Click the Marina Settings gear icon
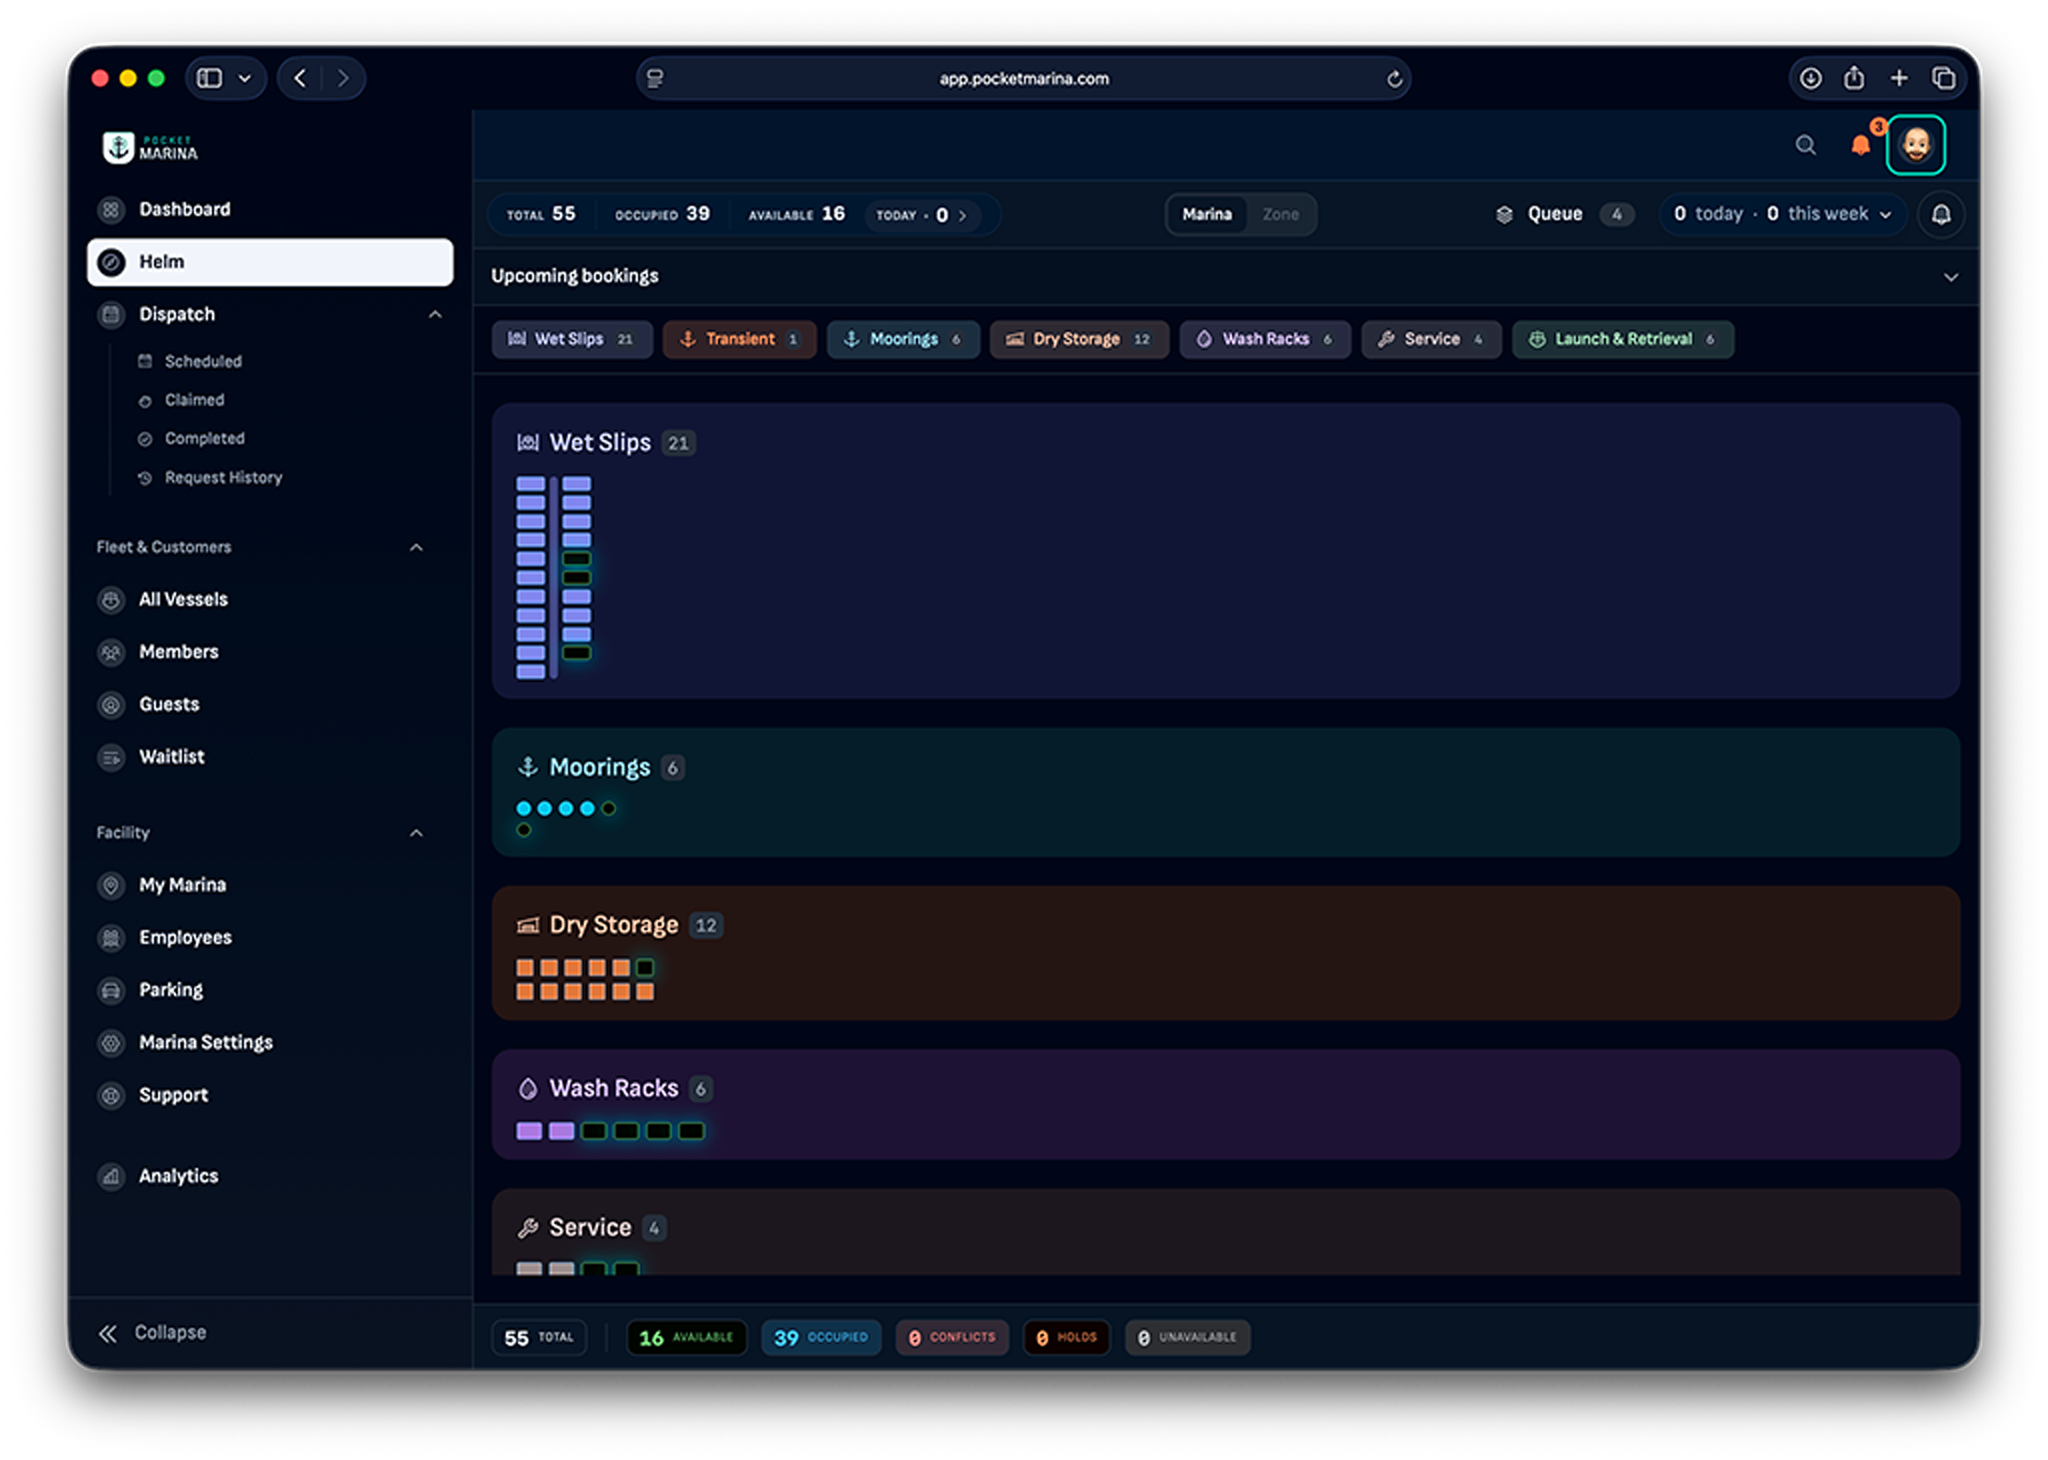Image resolution: width=2048 pixels, height=1460 pixels. pos(111,1042)
